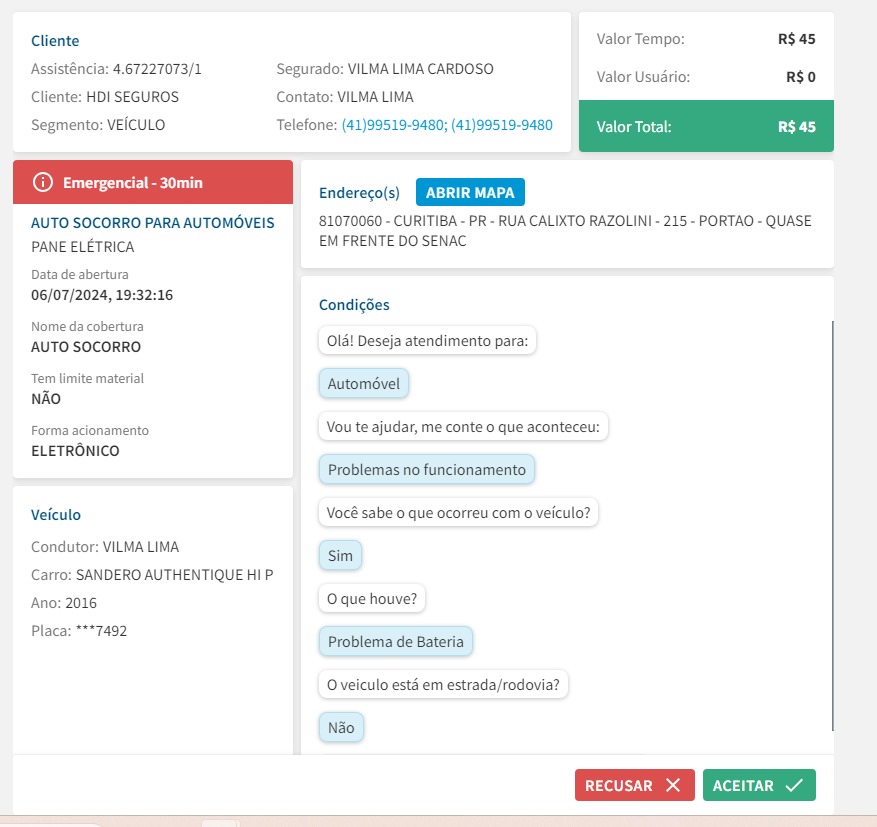Screen dimensions: 877x827
Task: Click the 'Sim' answer bubble
Action: click(340, 555)
